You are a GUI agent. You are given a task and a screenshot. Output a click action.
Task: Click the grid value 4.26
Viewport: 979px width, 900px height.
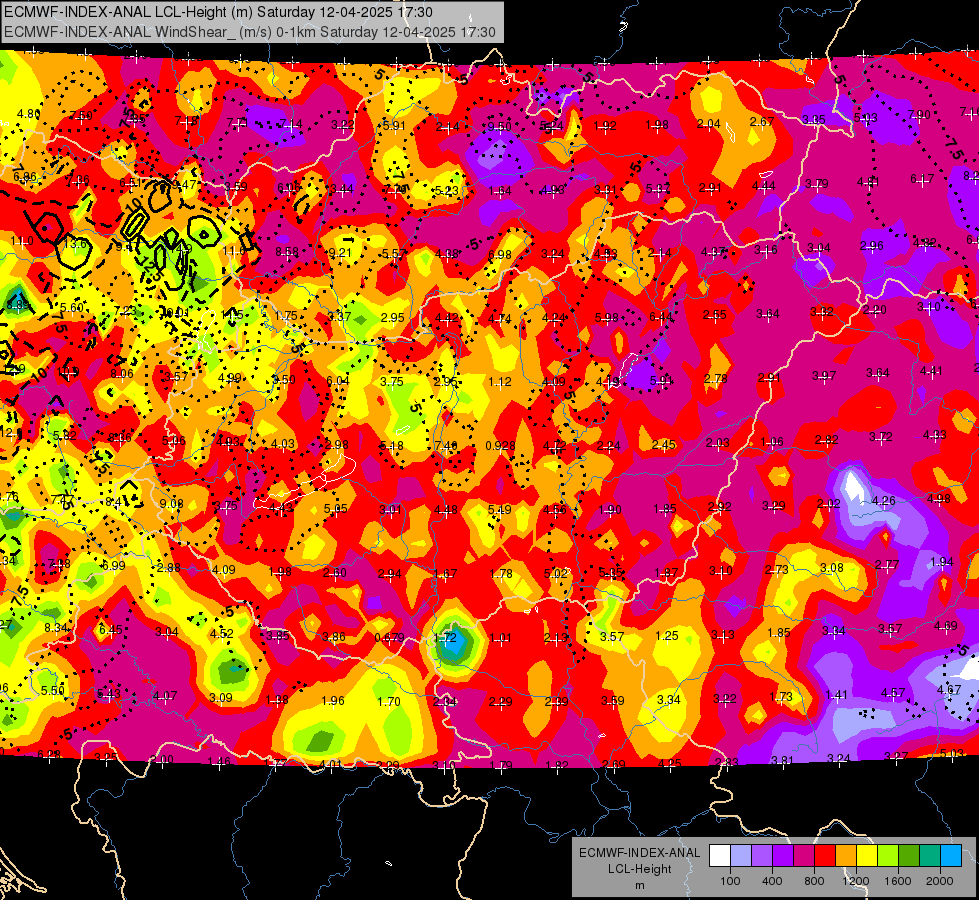click(883, 500)
